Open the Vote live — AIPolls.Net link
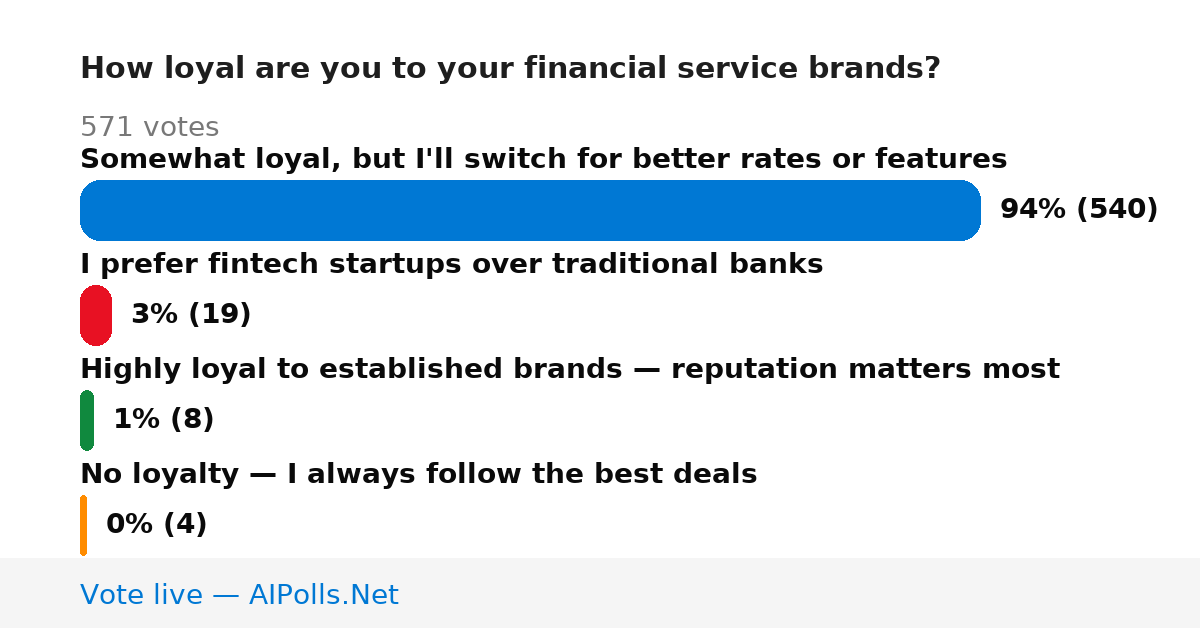 (239, 595)
